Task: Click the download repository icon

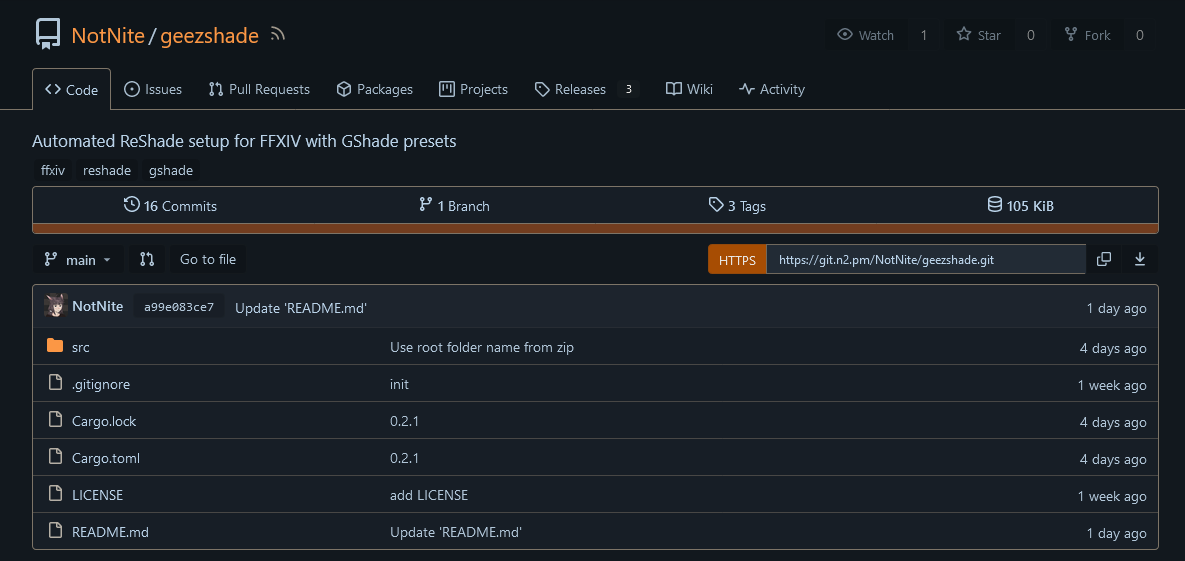Action: pos(1140,259)
